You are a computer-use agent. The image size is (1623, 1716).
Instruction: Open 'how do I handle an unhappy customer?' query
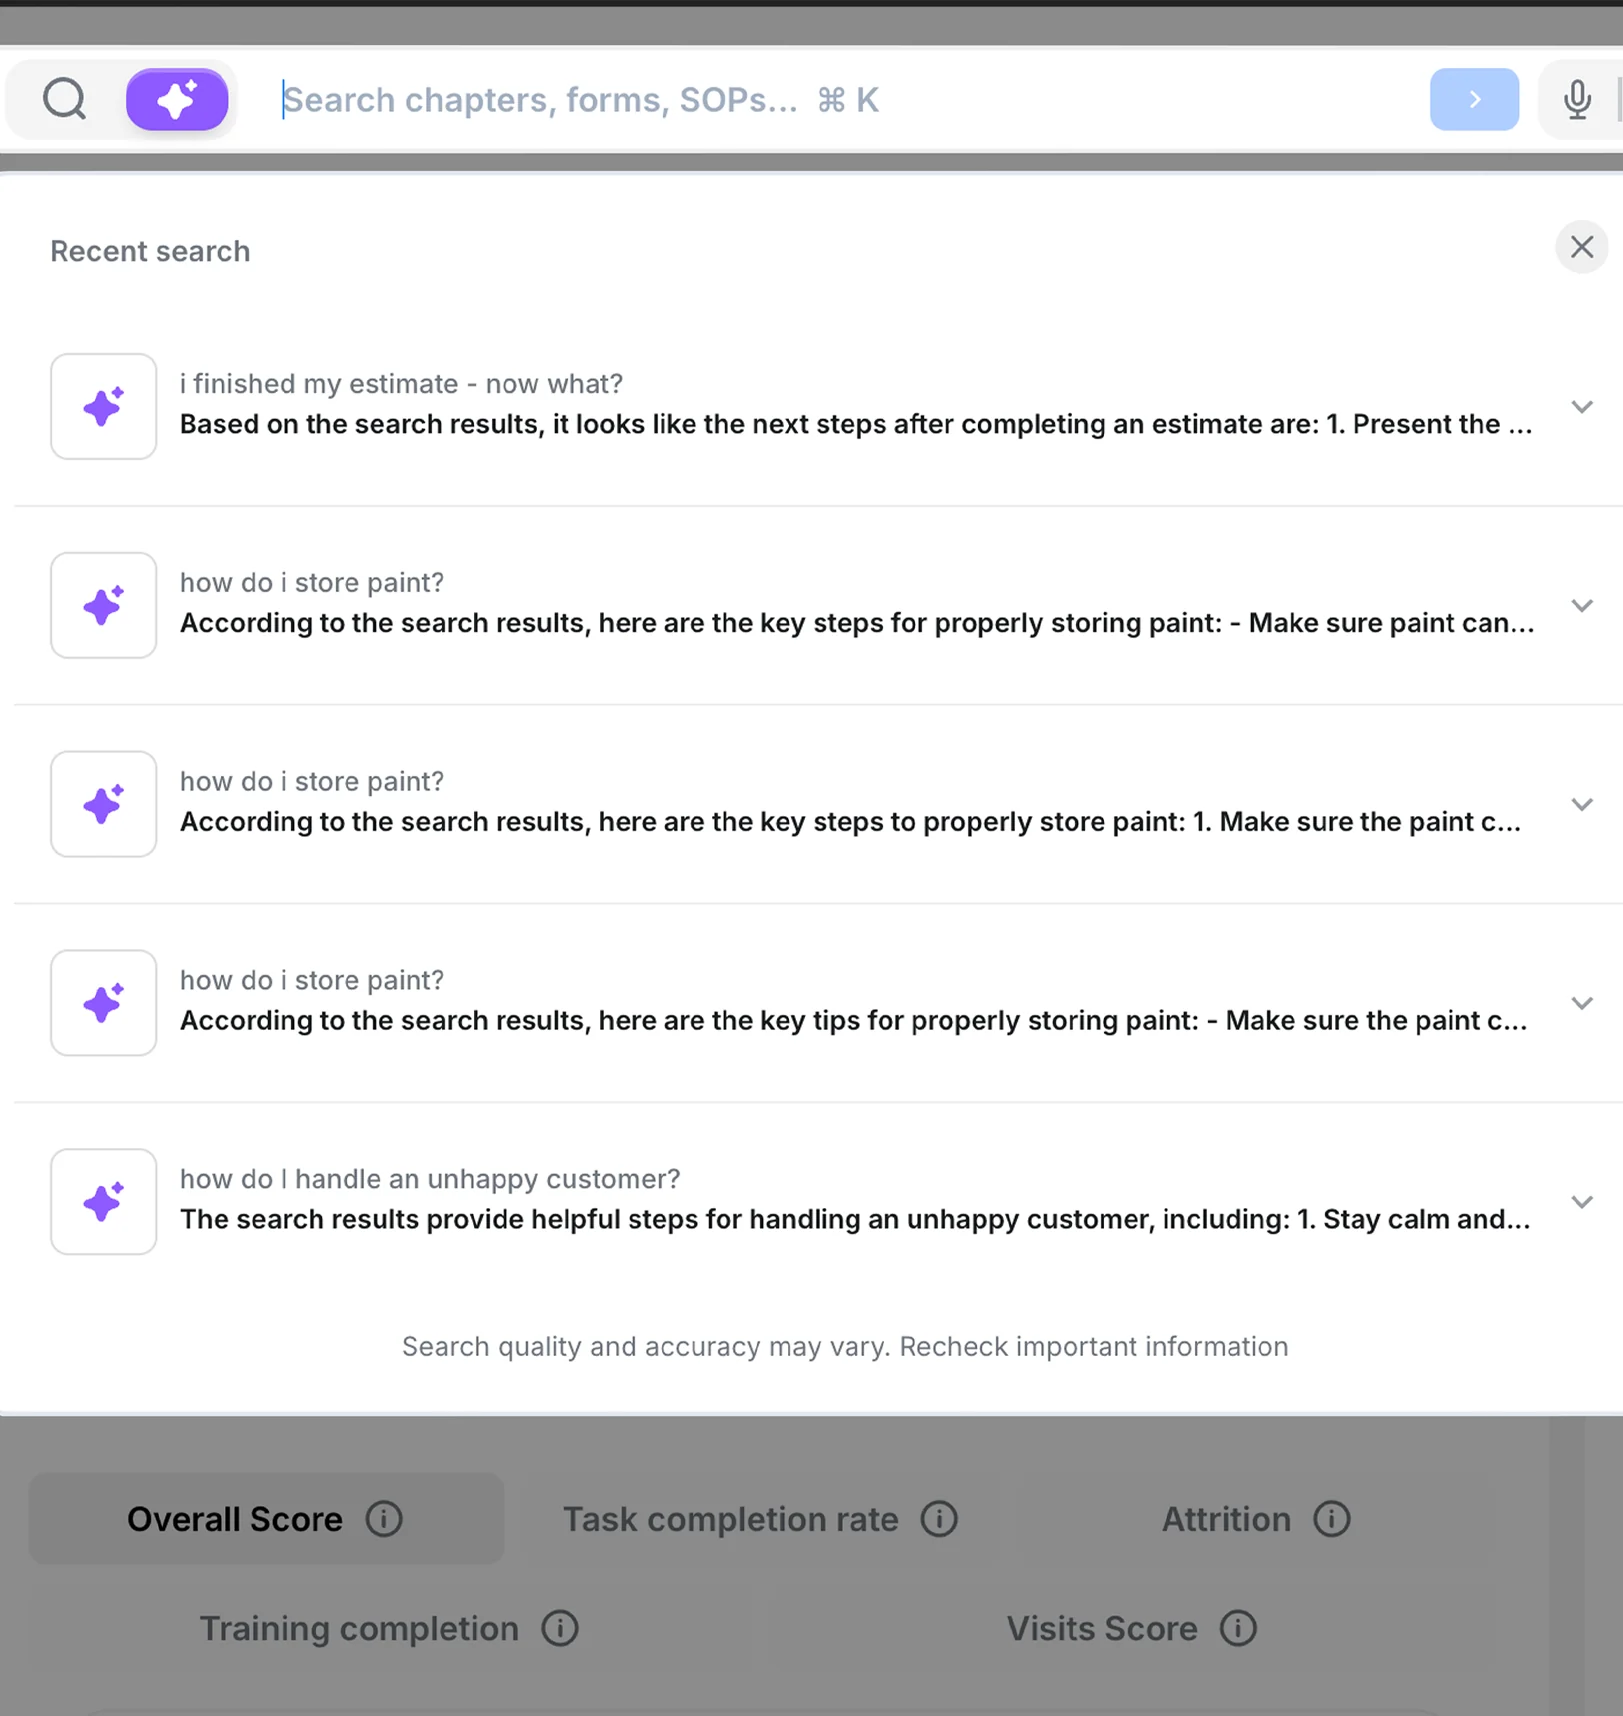(430, 1179)
